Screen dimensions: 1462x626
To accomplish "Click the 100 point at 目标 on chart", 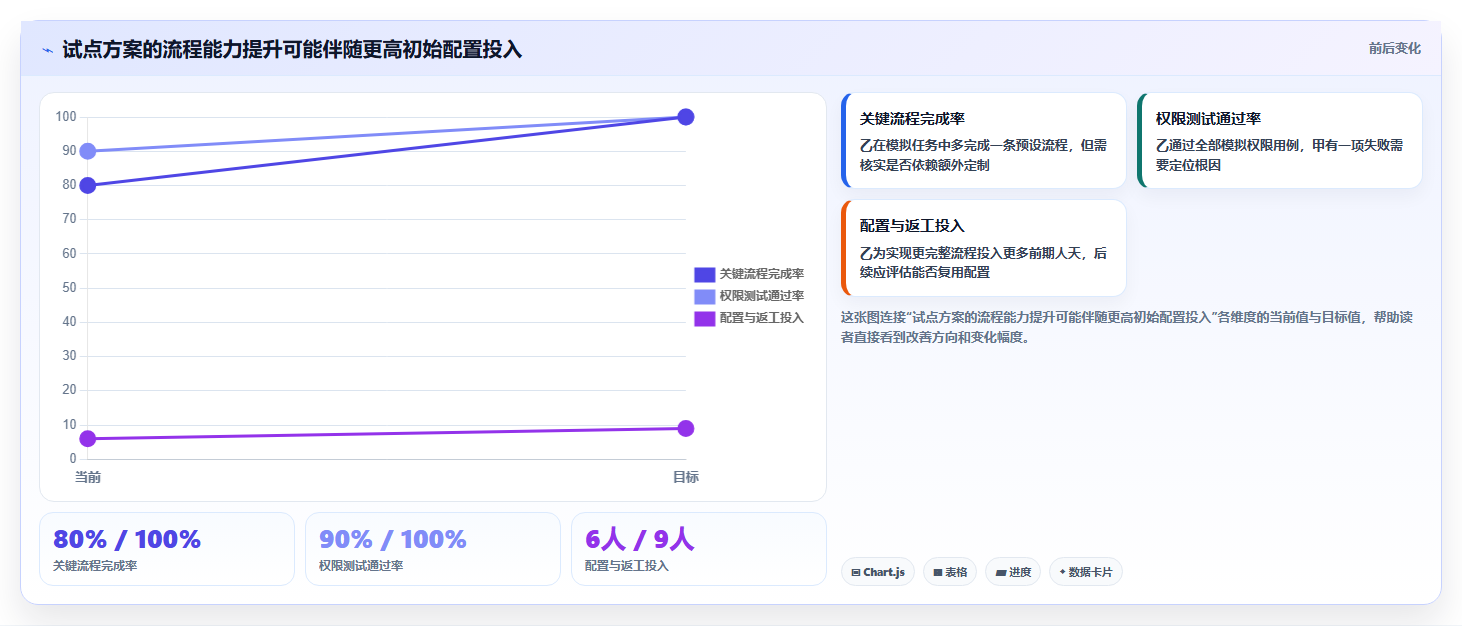I will tap(686, 117).
